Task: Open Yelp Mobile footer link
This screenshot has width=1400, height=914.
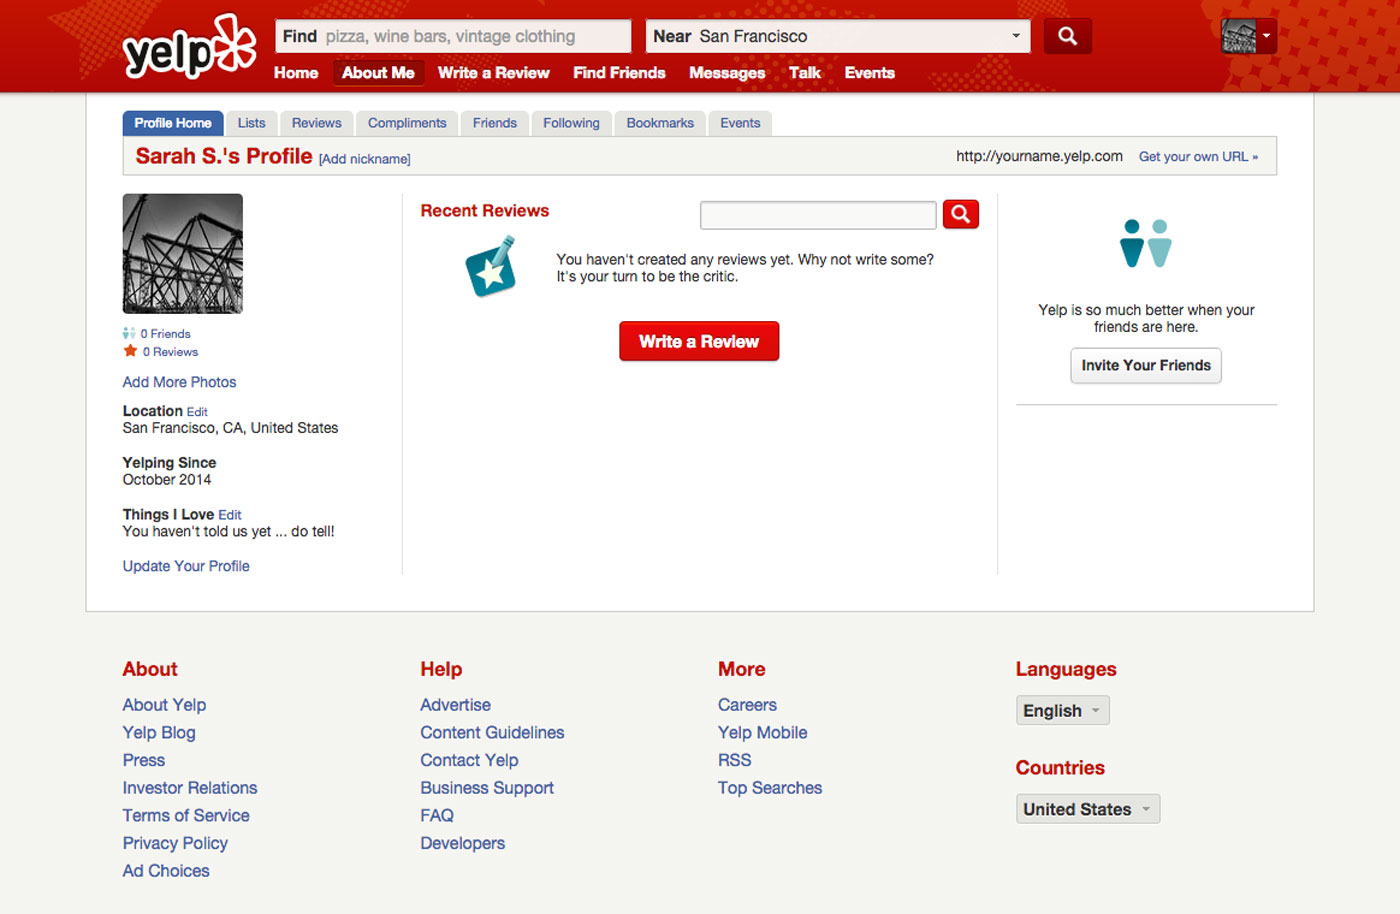Action: [x=762, y=733]
